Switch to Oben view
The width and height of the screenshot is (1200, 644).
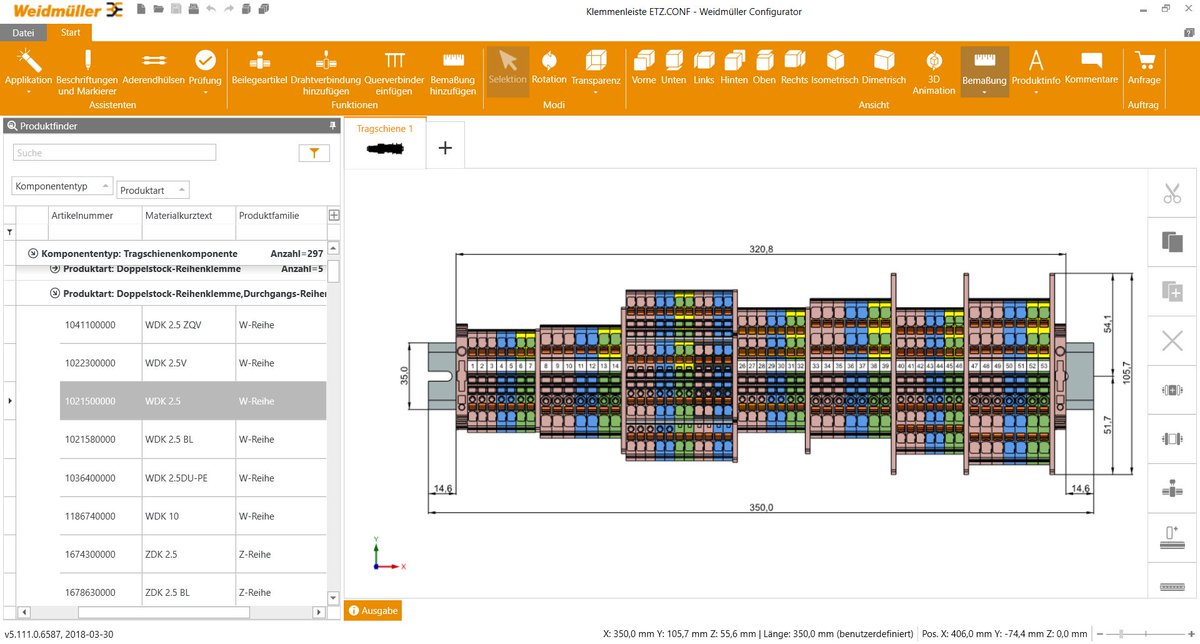coord(764,67)
